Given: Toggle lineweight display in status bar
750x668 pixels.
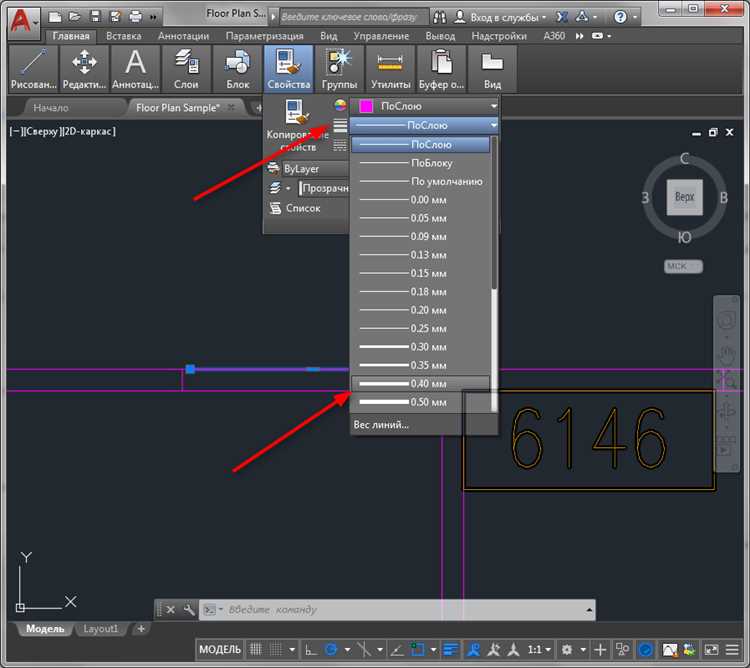Looking at the screenshot, I should point(451,649).
